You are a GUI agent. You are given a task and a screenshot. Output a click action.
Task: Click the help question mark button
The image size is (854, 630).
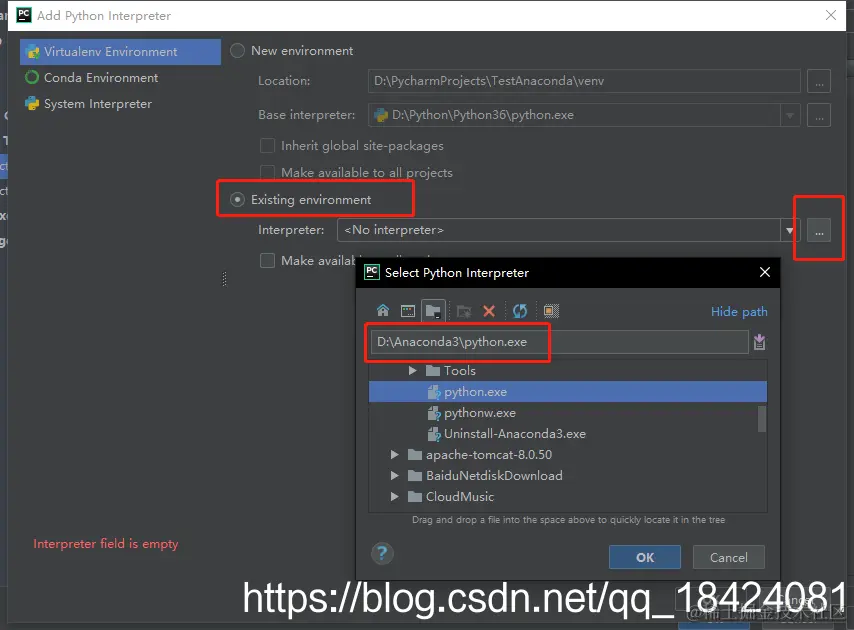tap(382, 554)
